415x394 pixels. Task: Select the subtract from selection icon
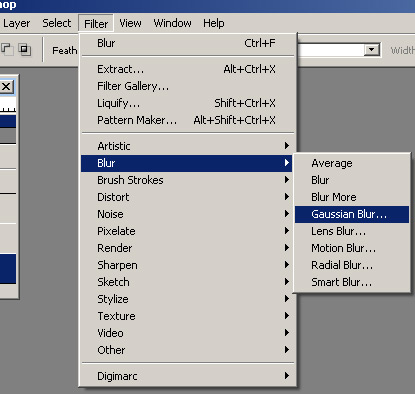[7, 49]
